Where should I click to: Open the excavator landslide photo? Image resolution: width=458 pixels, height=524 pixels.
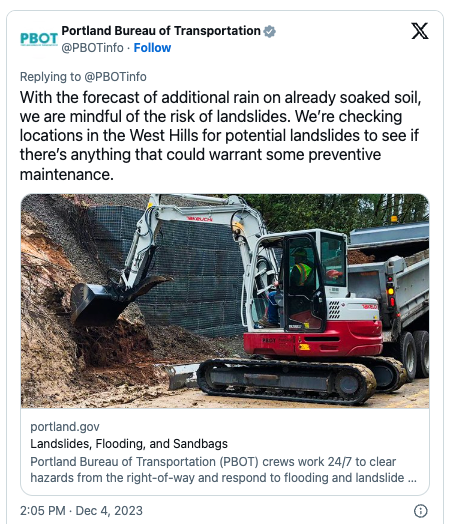coord(225,301)
